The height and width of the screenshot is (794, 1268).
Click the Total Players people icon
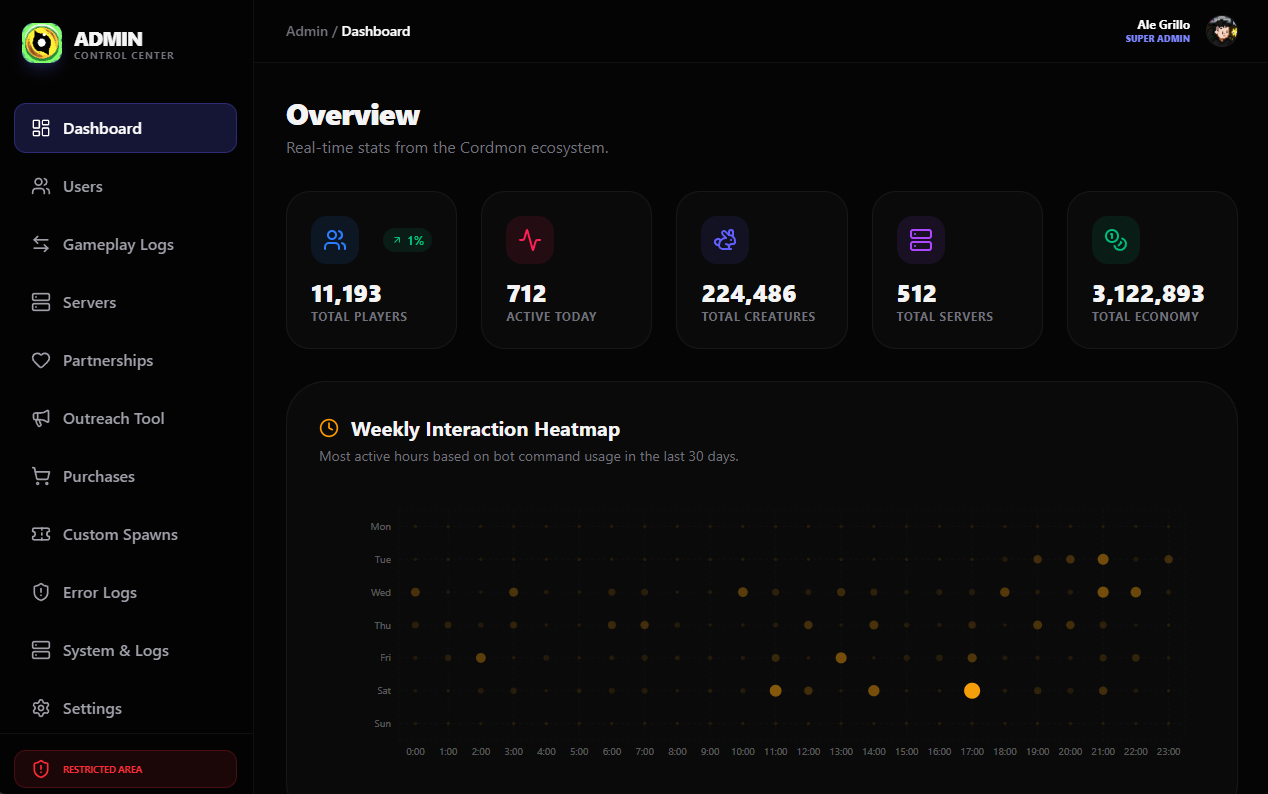click(335, 240)
